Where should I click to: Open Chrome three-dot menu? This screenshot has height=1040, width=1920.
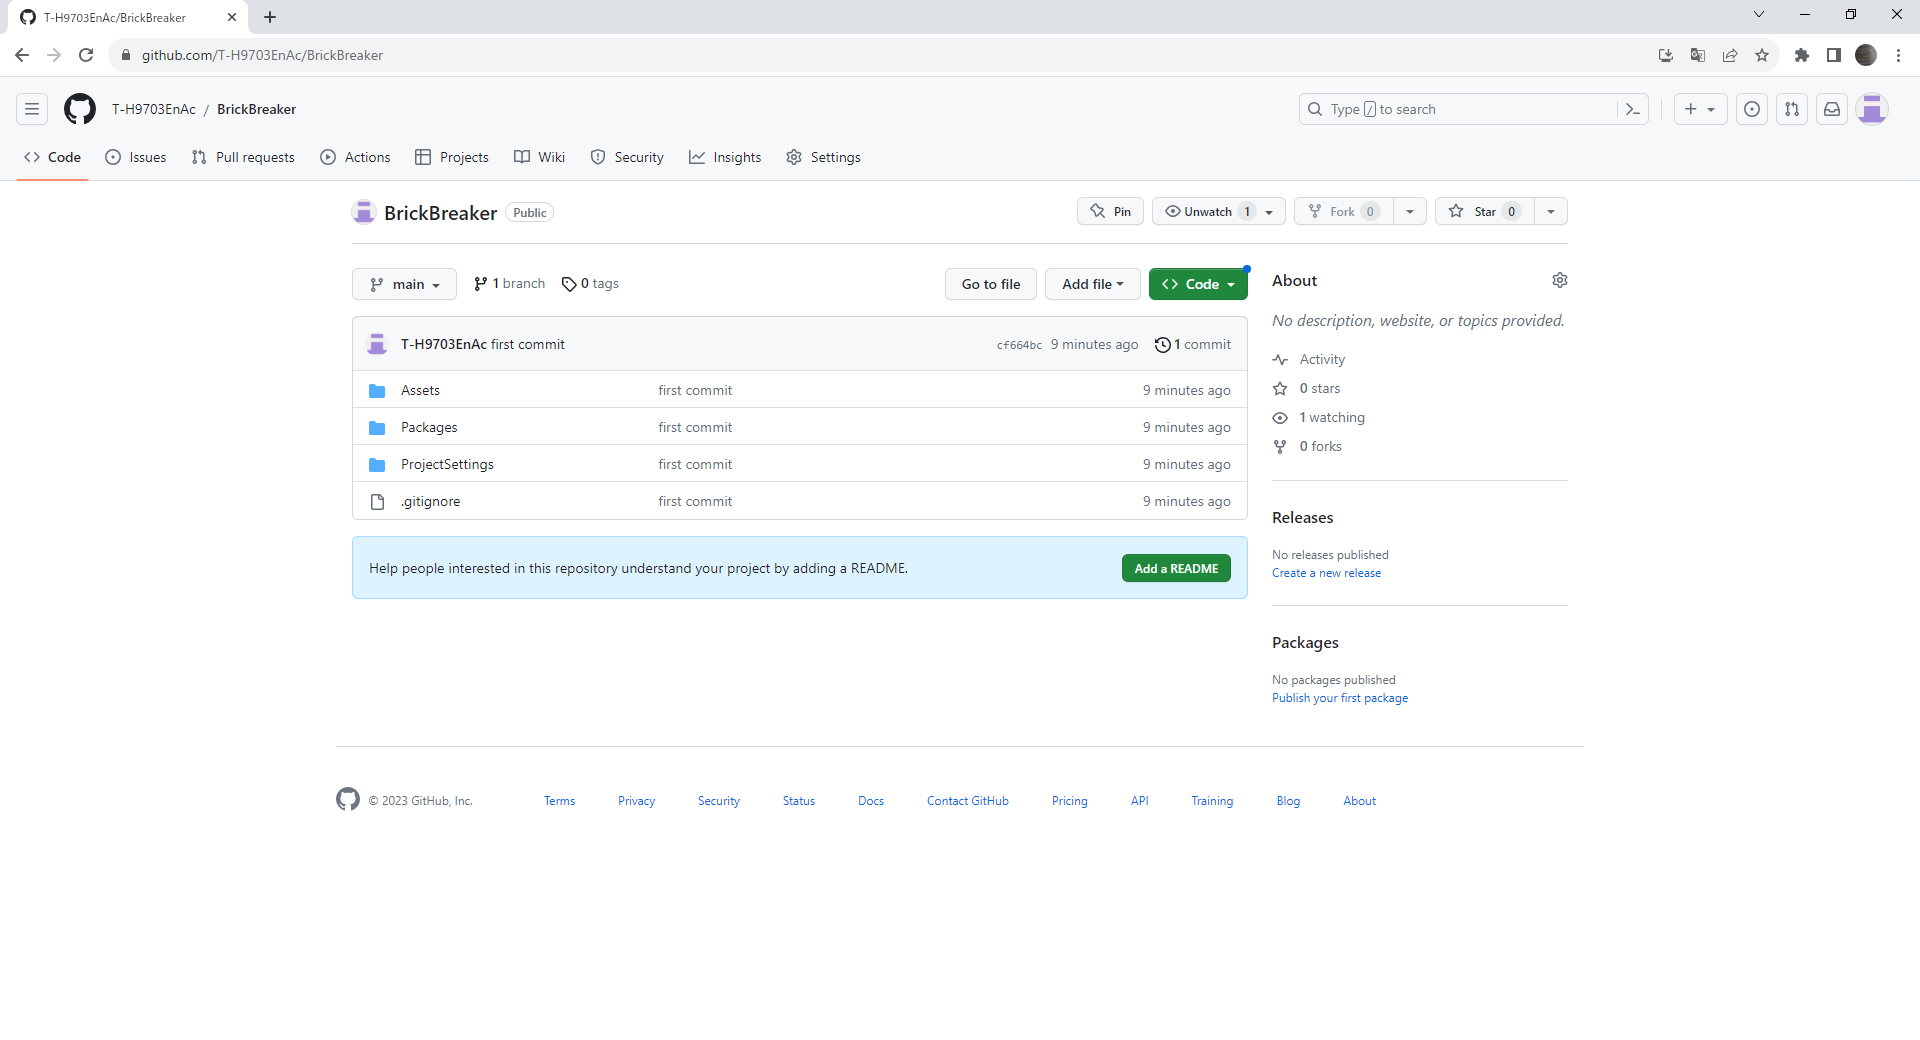click(x=1898, y=55)
